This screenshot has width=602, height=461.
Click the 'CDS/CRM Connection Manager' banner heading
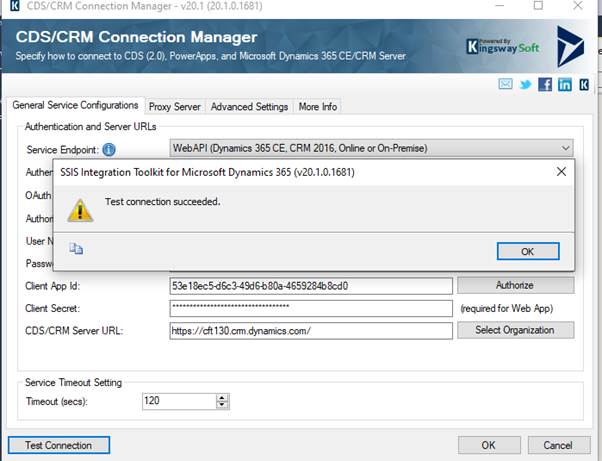136,37
